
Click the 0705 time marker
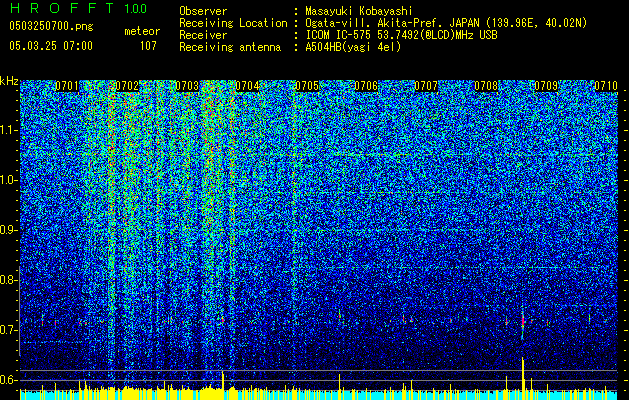(307, 86)
